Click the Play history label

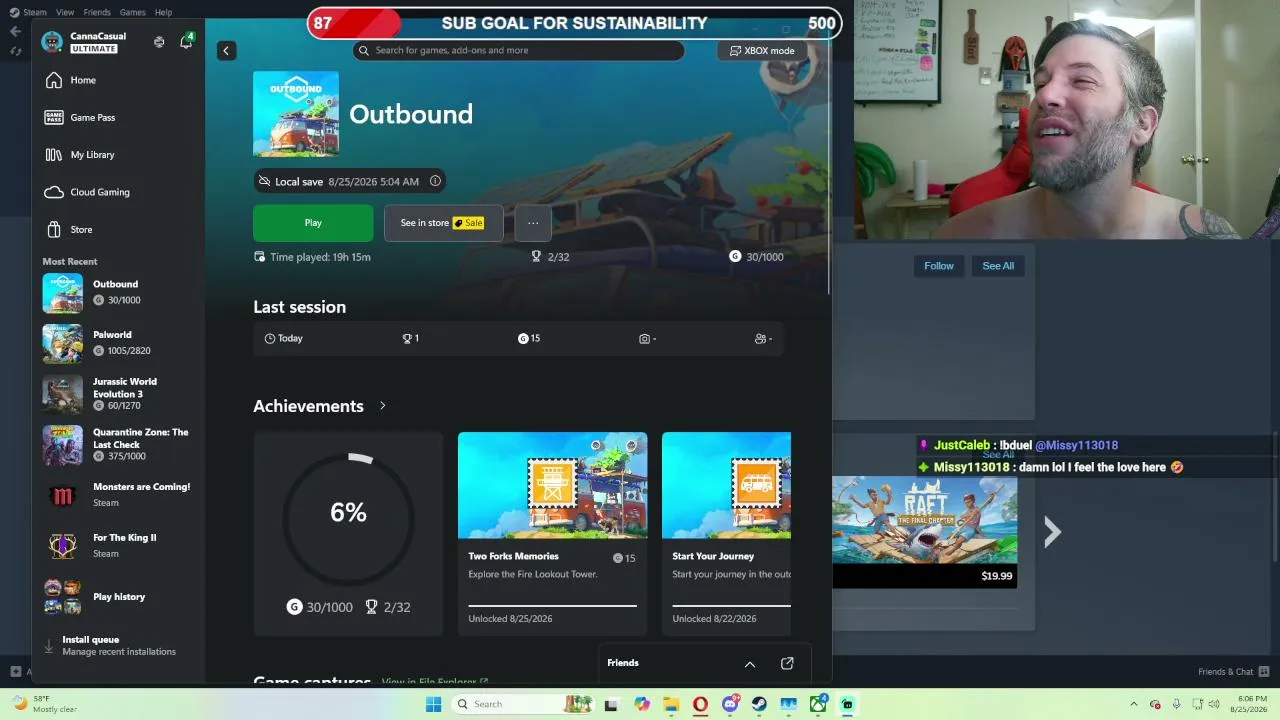click(119, 597)
